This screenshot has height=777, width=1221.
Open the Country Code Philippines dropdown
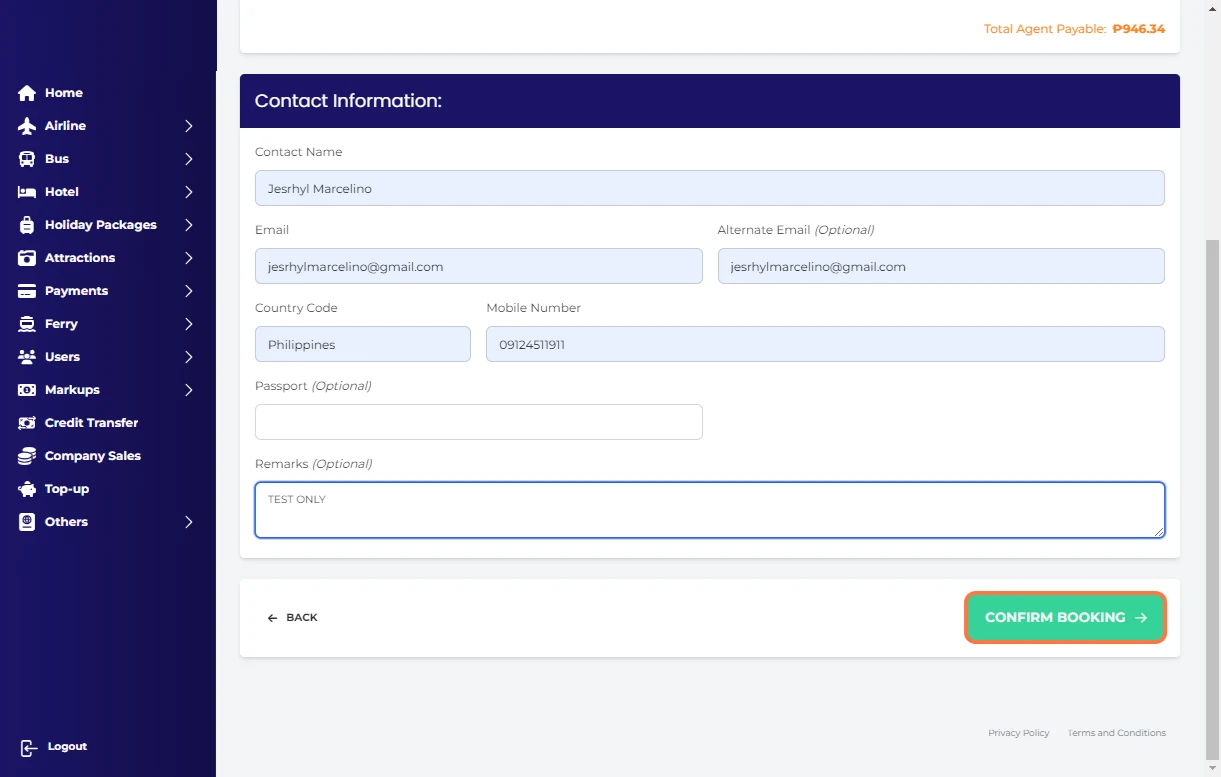[x=362, y=344]
